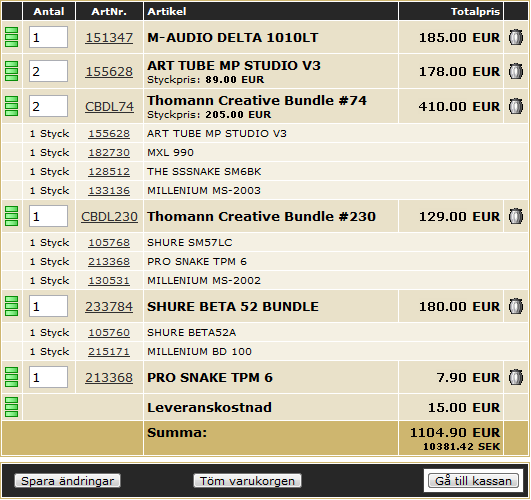Open article number 151347 link
This screenshot has width=531, height=500.
tap(109, 38)
